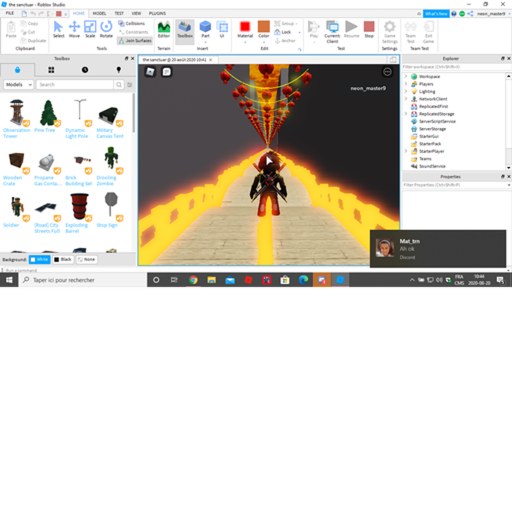Stop the running test
Image resolution: width=512 pixels, height=512 pixels.
pos(369,29)
